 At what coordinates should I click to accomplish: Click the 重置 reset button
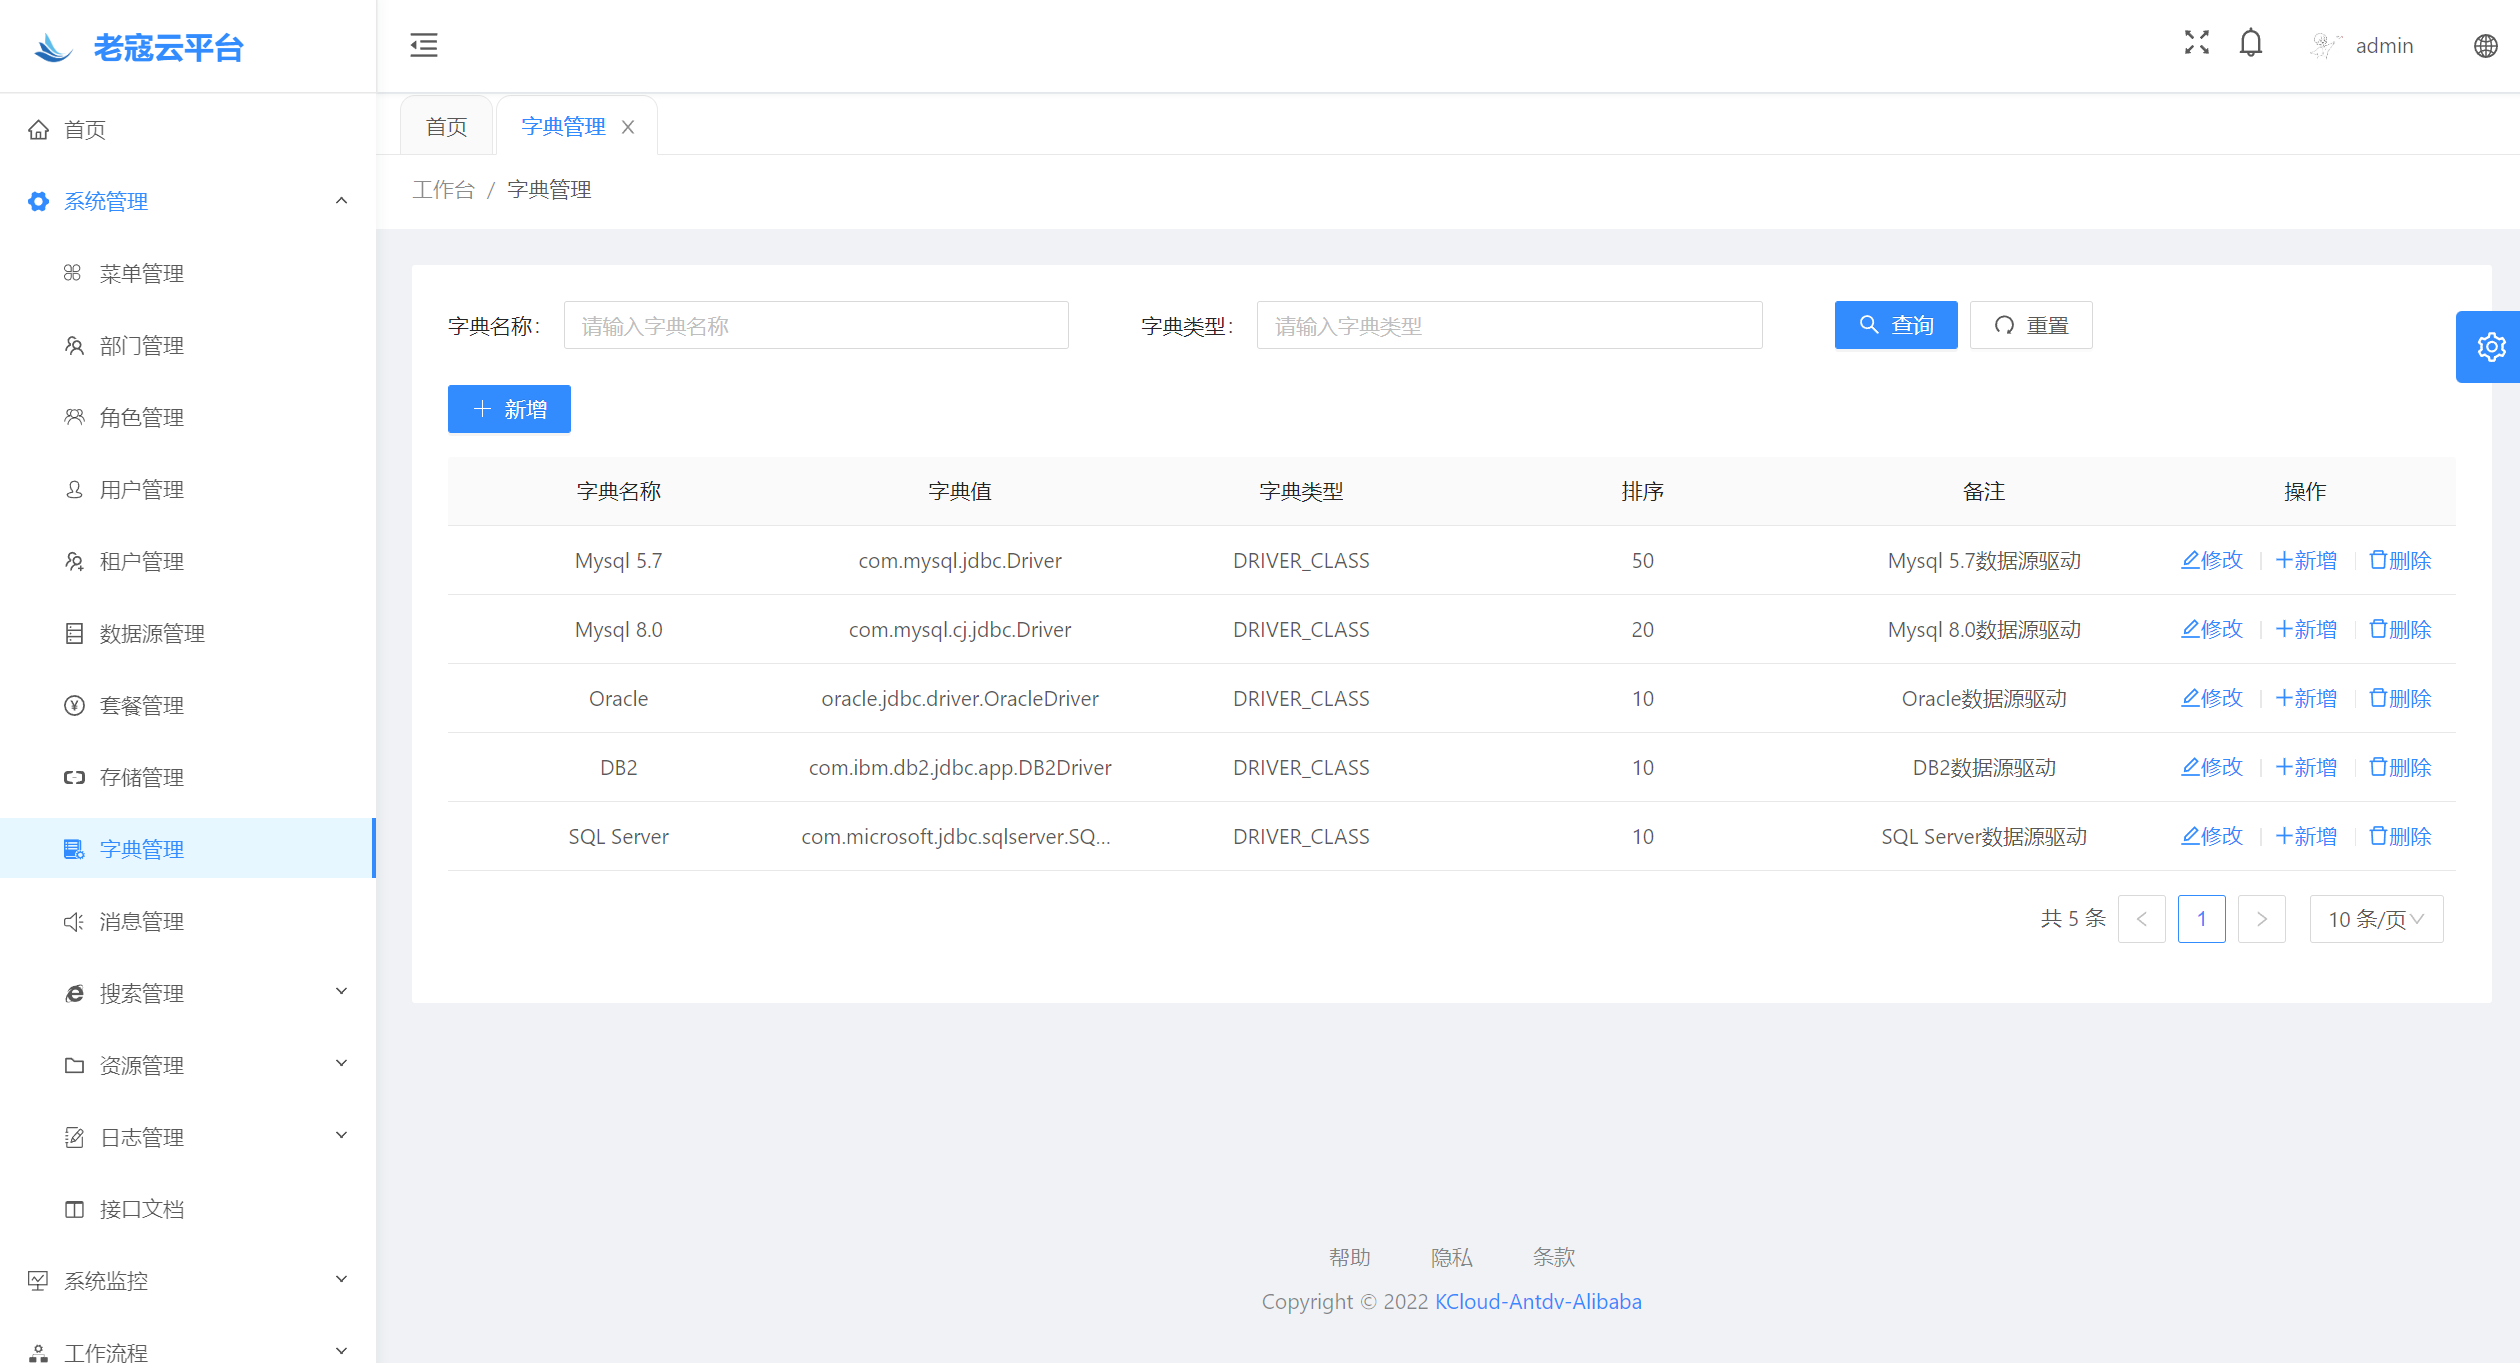tap(2030, 325)
